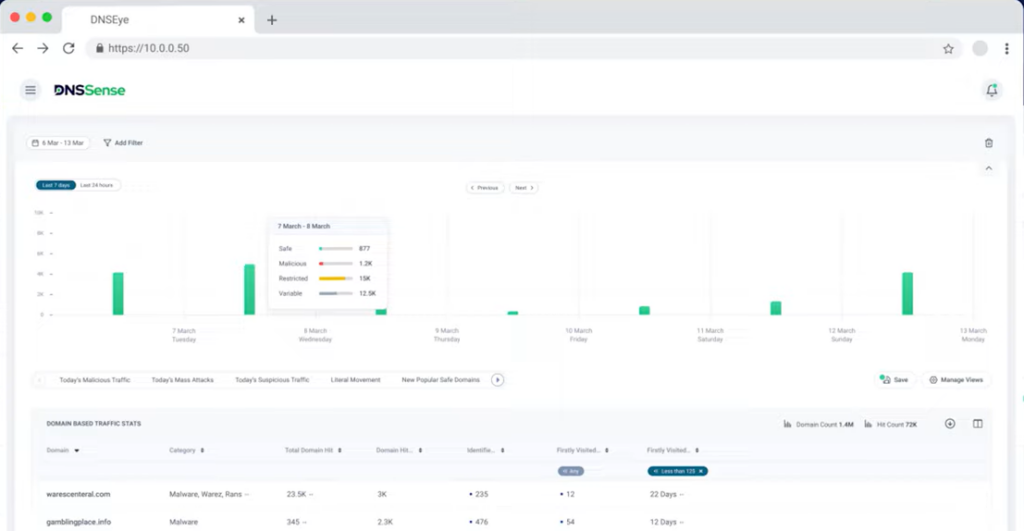Switch chart range to Last 24 hours
The image size is (1024, 531).
click(97, 185)
